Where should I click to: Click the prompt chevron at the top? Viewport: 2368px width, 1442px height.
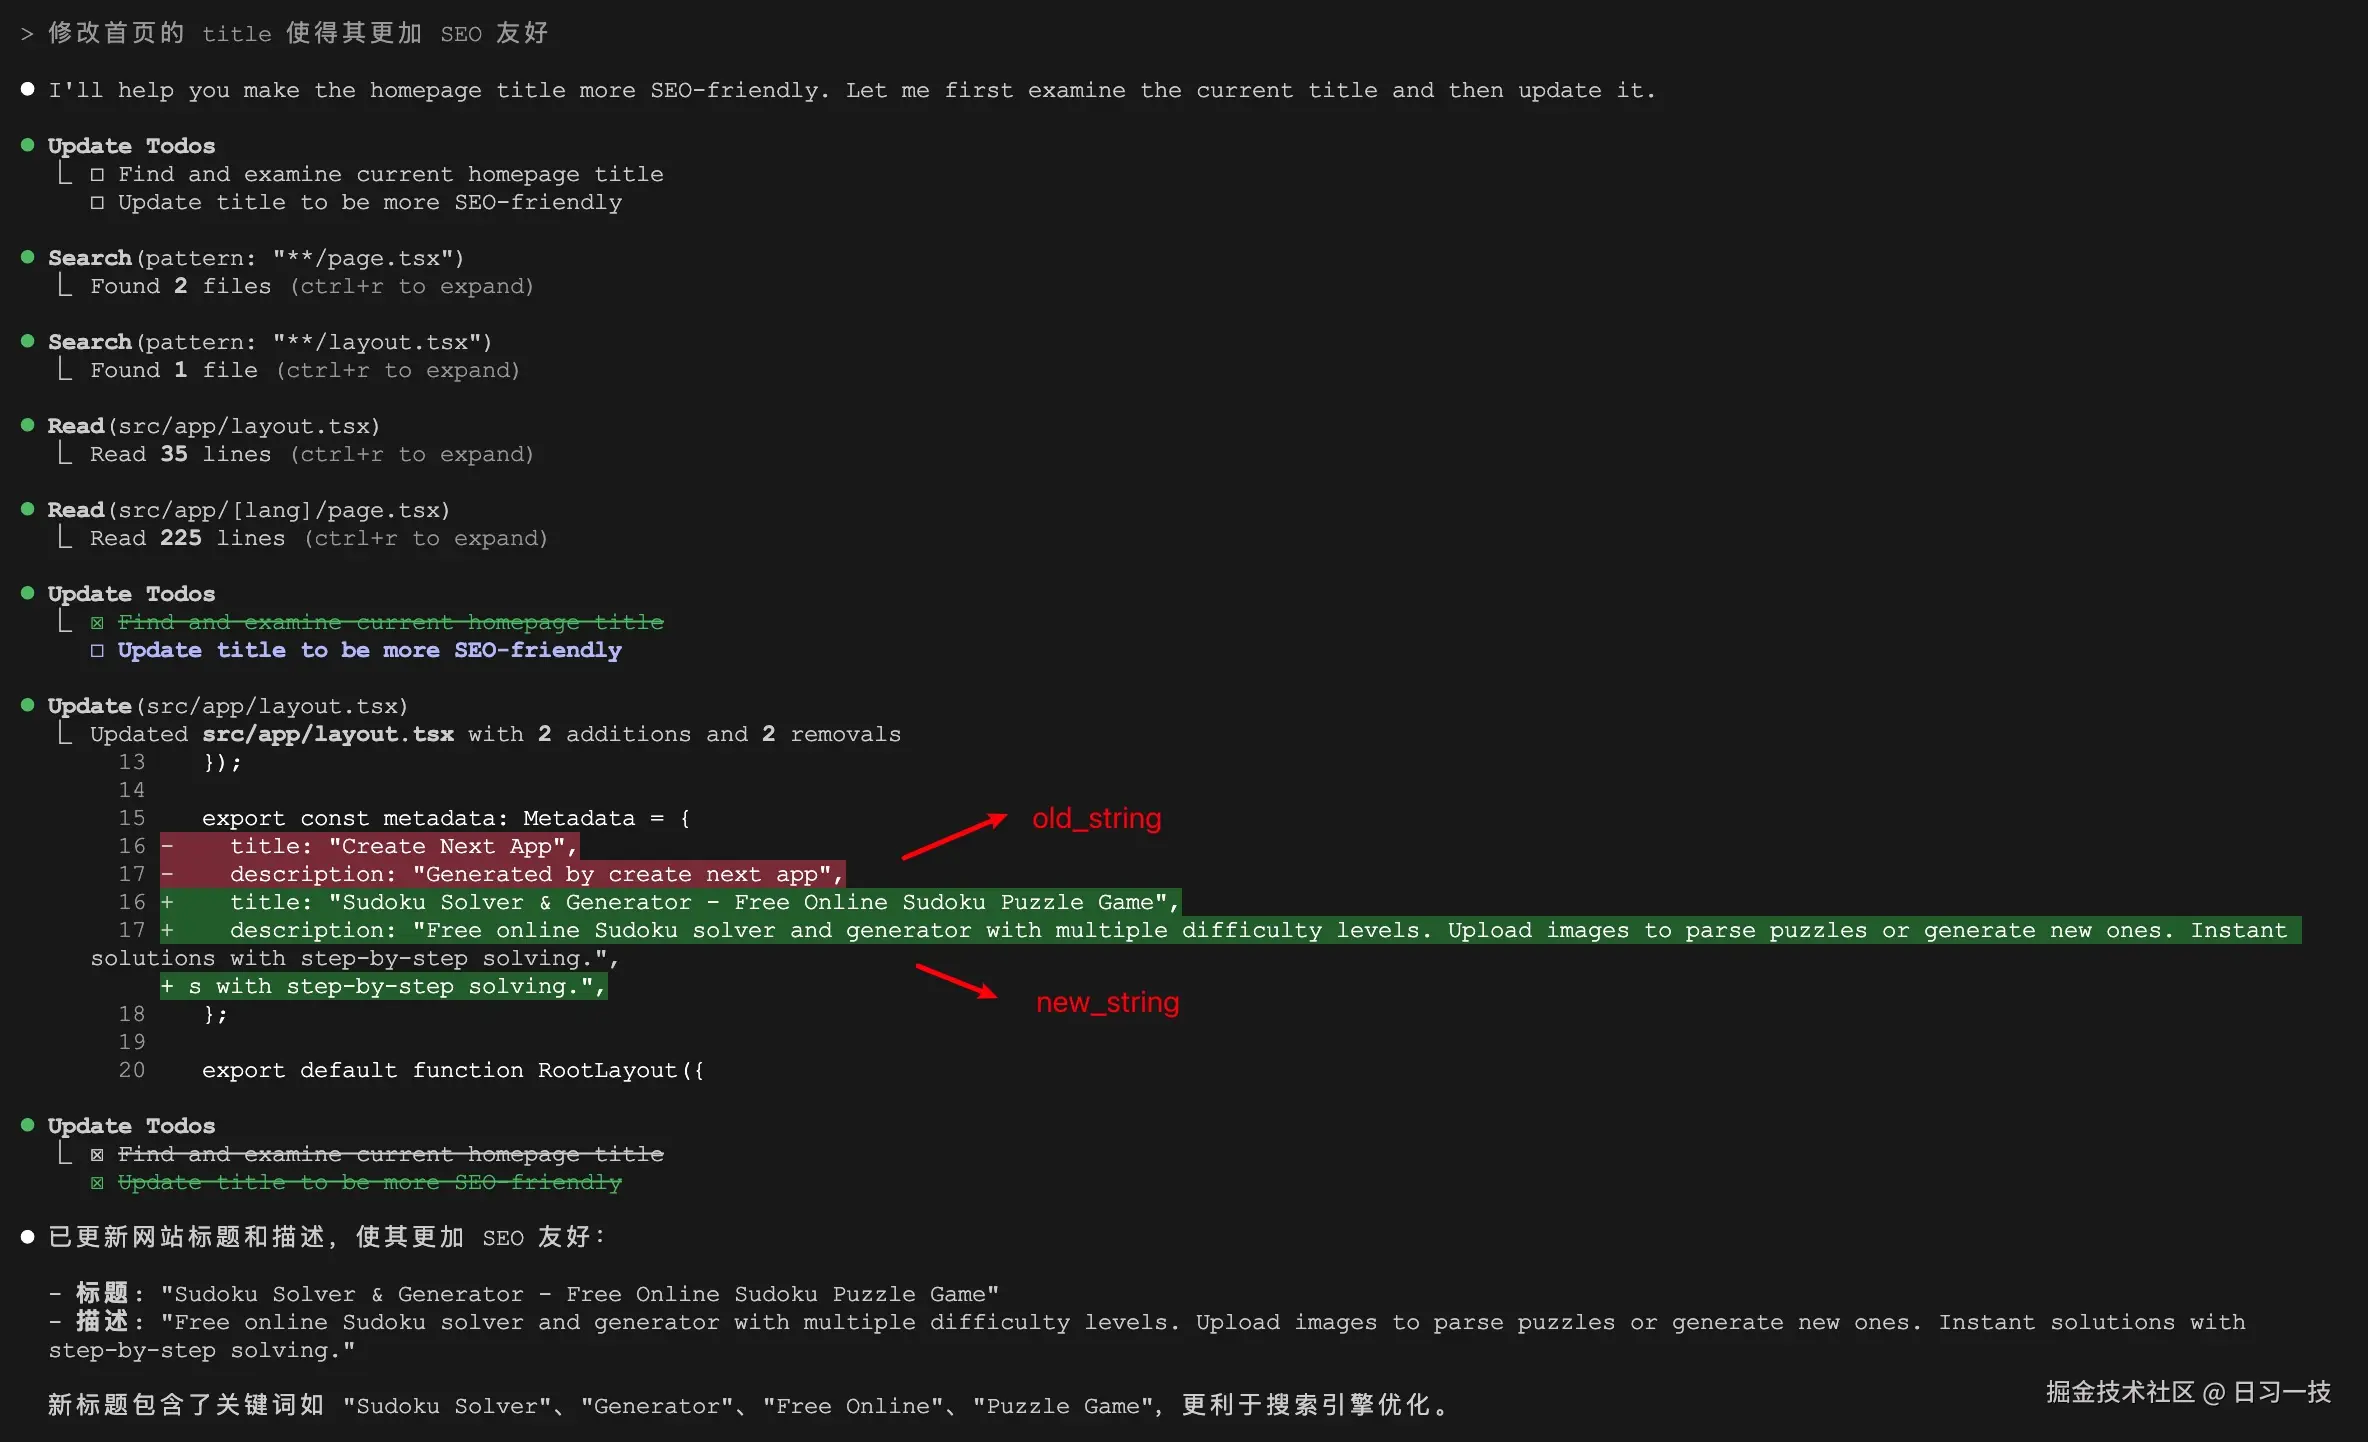point(27,34)
